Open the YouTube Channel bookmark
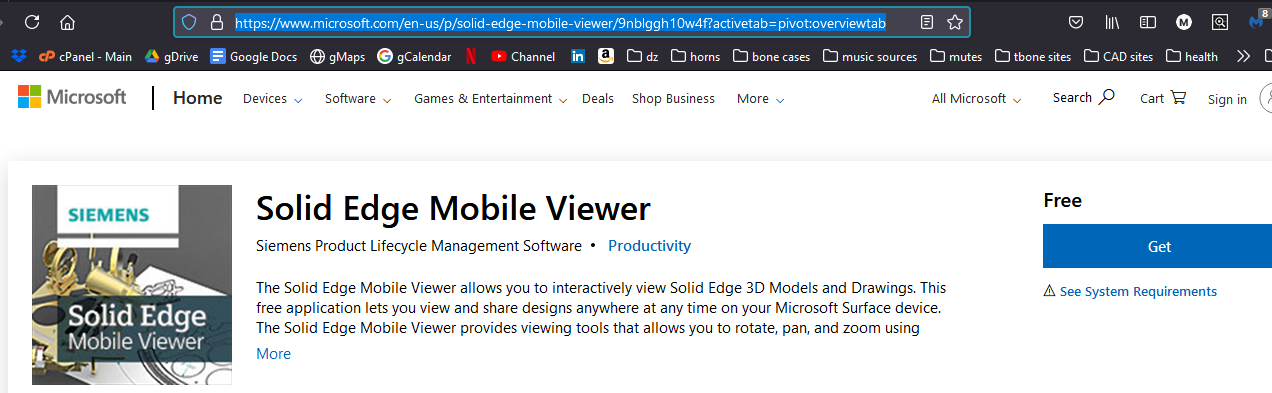Image resolution: width=1272 pixels, height=393 pixels. (x=523, y=57)
